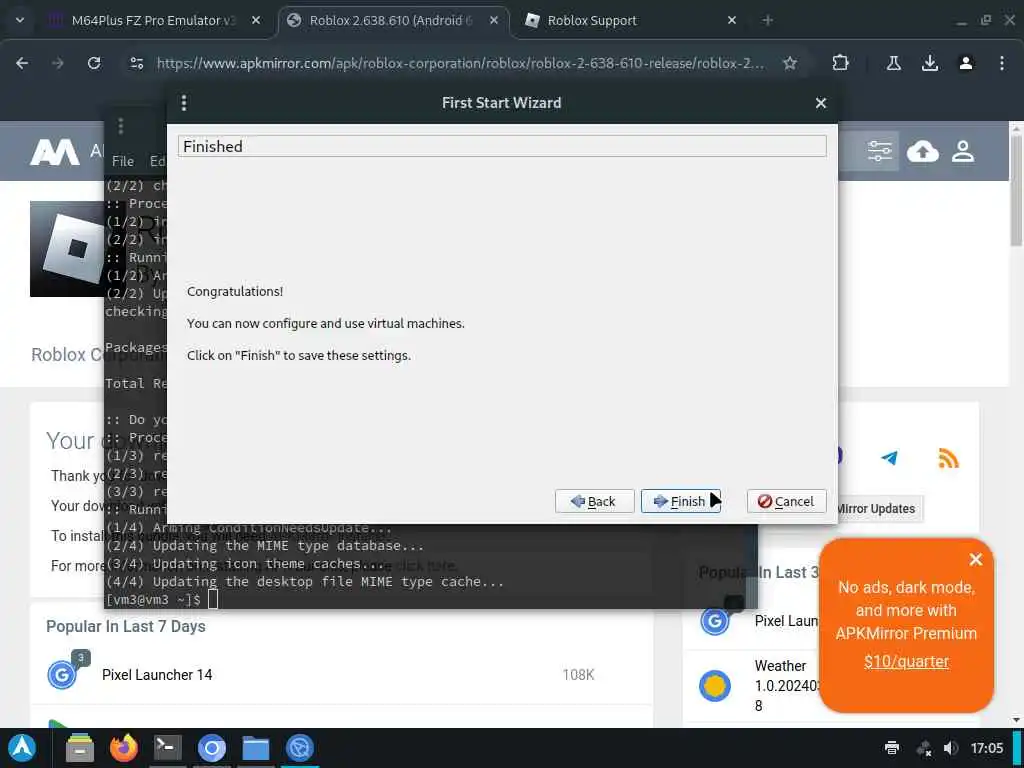This screenshot has width=1024, height=768.
Task: Click the APKMirror logo
Action: 55,152
